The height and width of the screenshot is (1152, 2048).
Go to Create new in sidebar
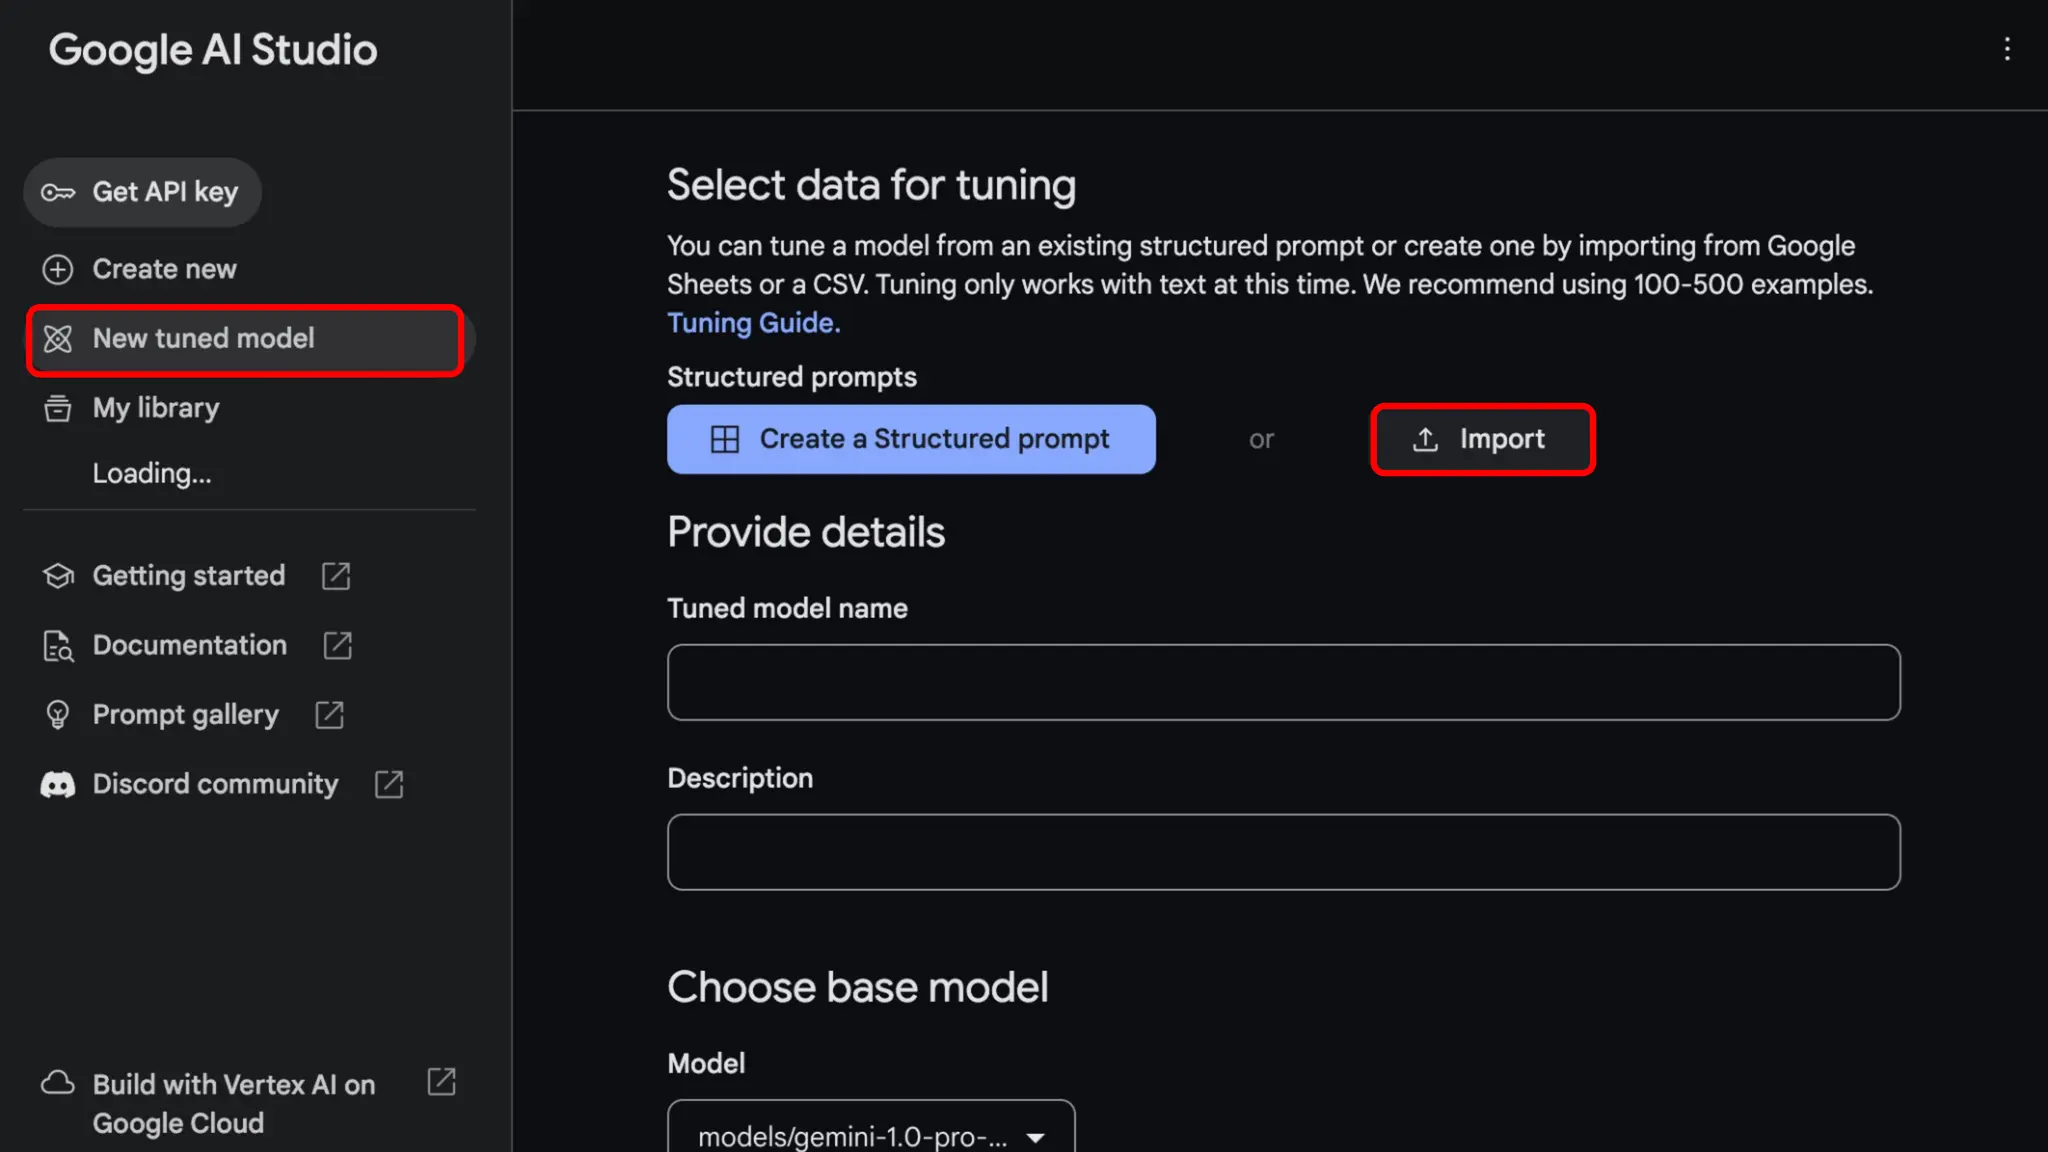pyautogui.click(x=164, y=269)
